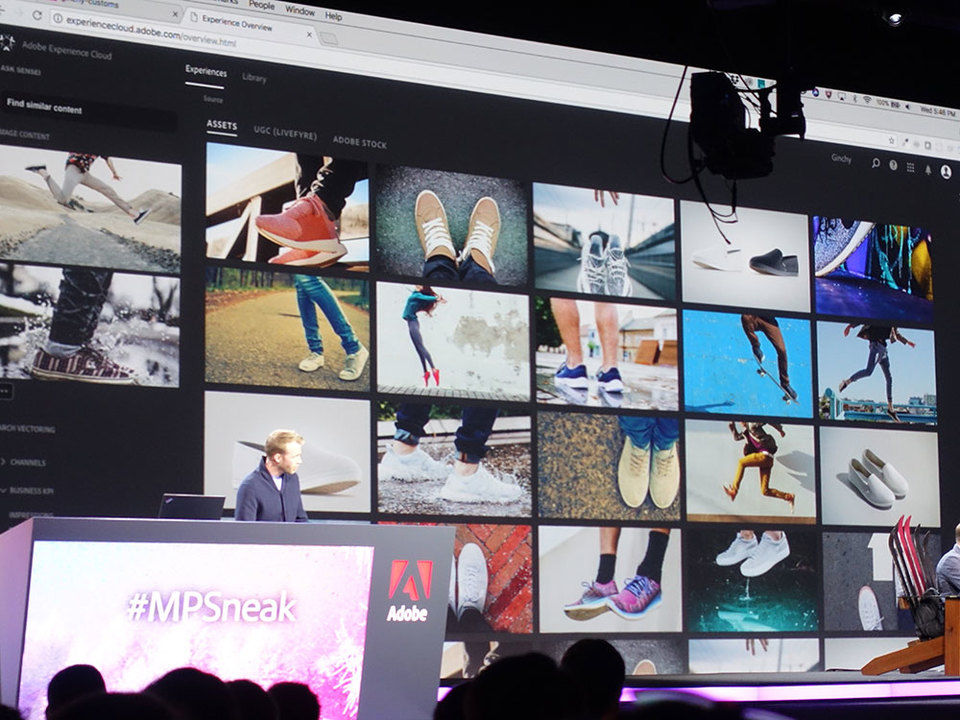This screenshot has width=960, height=720.
Task: Click the ellipsis button below image content
Action: pyautogui.click(x=5, y=391)
